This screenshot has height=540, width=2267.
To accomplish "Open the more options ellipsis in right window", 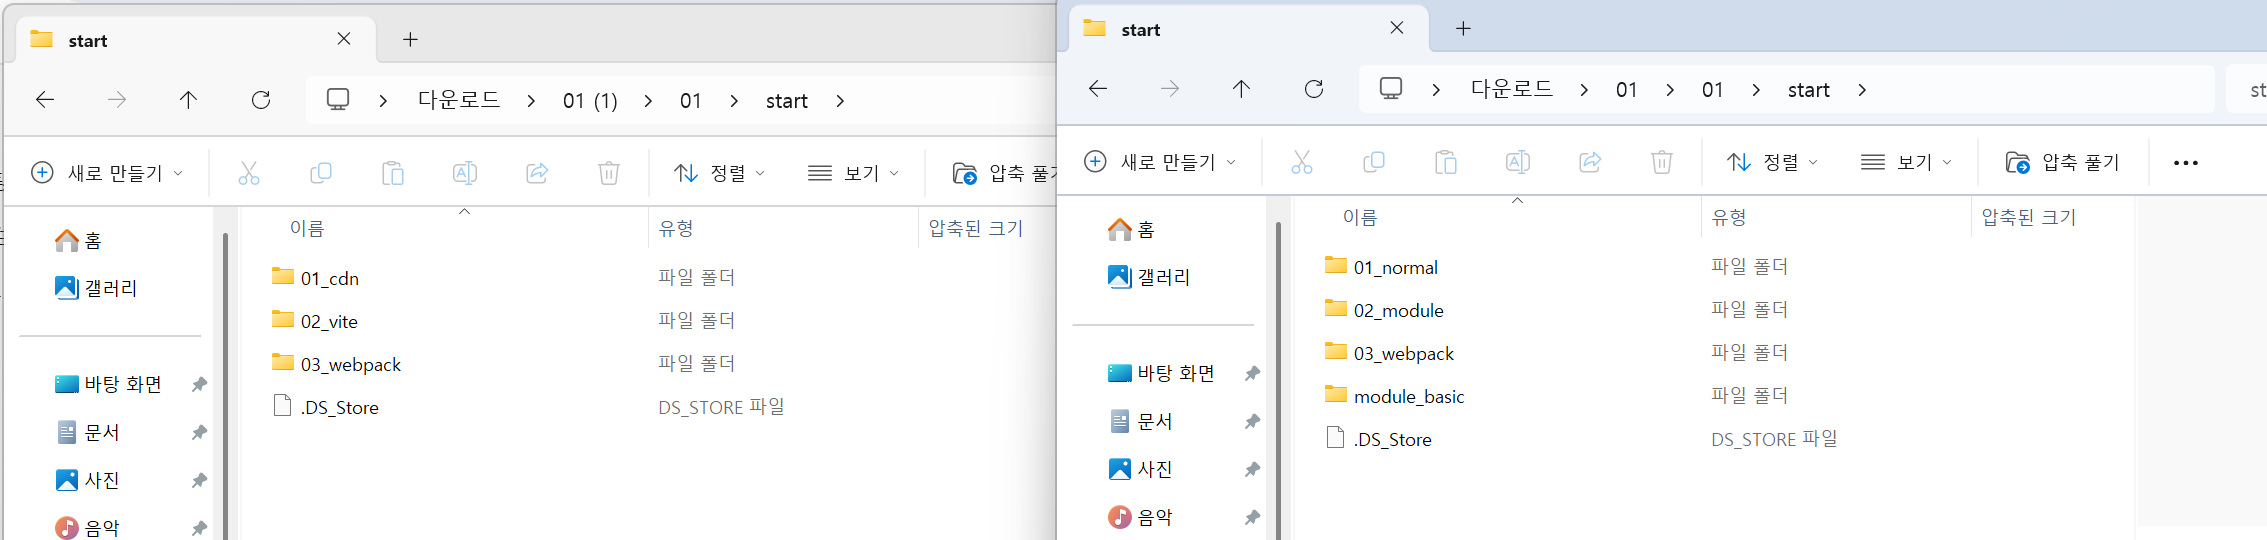I will pyautogui.click(x=2186, y=163).
